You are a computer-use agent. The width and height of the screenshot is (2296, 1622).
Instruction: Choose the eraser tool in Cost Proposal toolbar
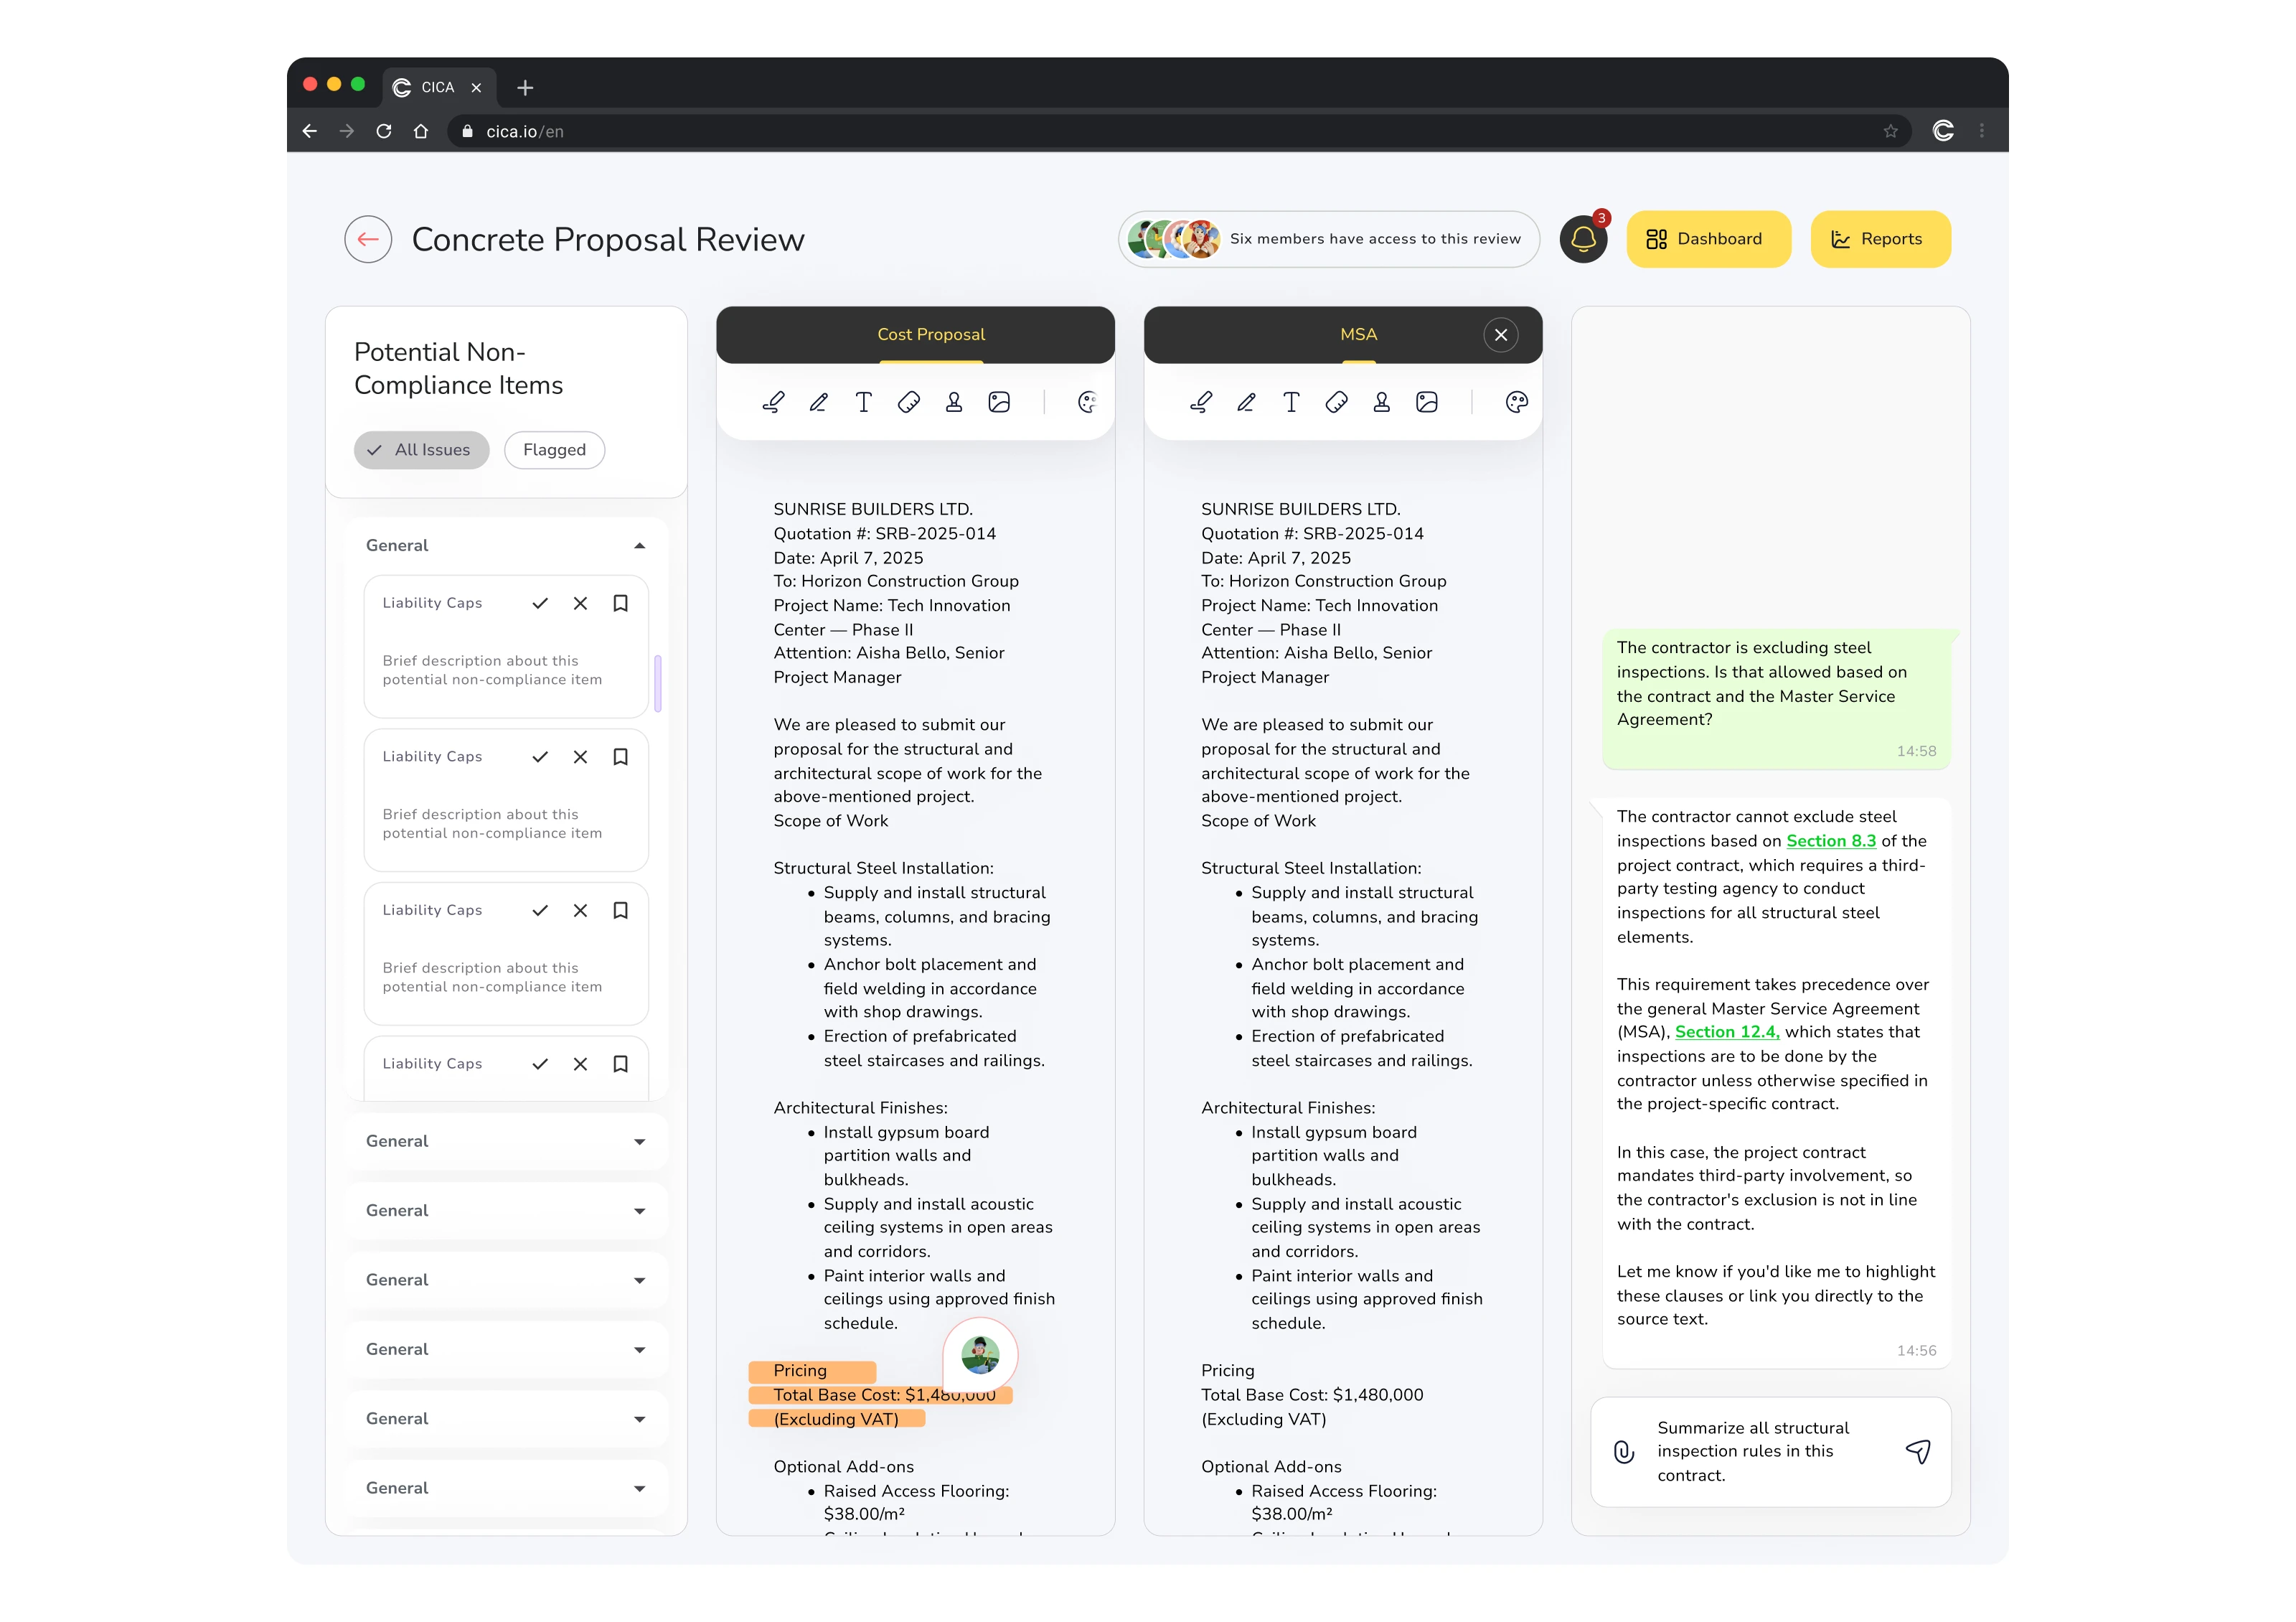[908, 402]
